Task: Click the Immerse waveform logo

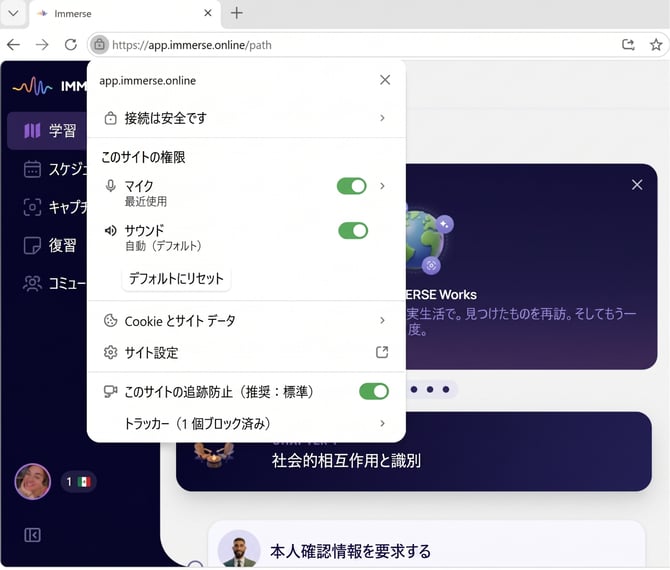Action: [32, 86]
